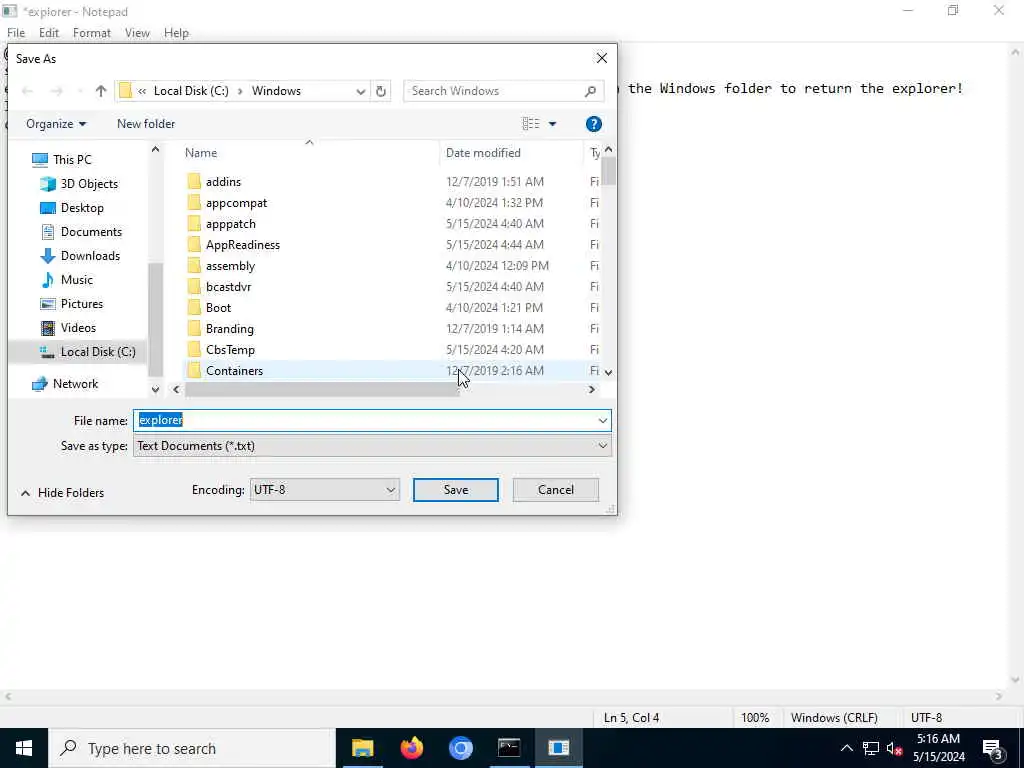Click the Save button

pos(456,490)
